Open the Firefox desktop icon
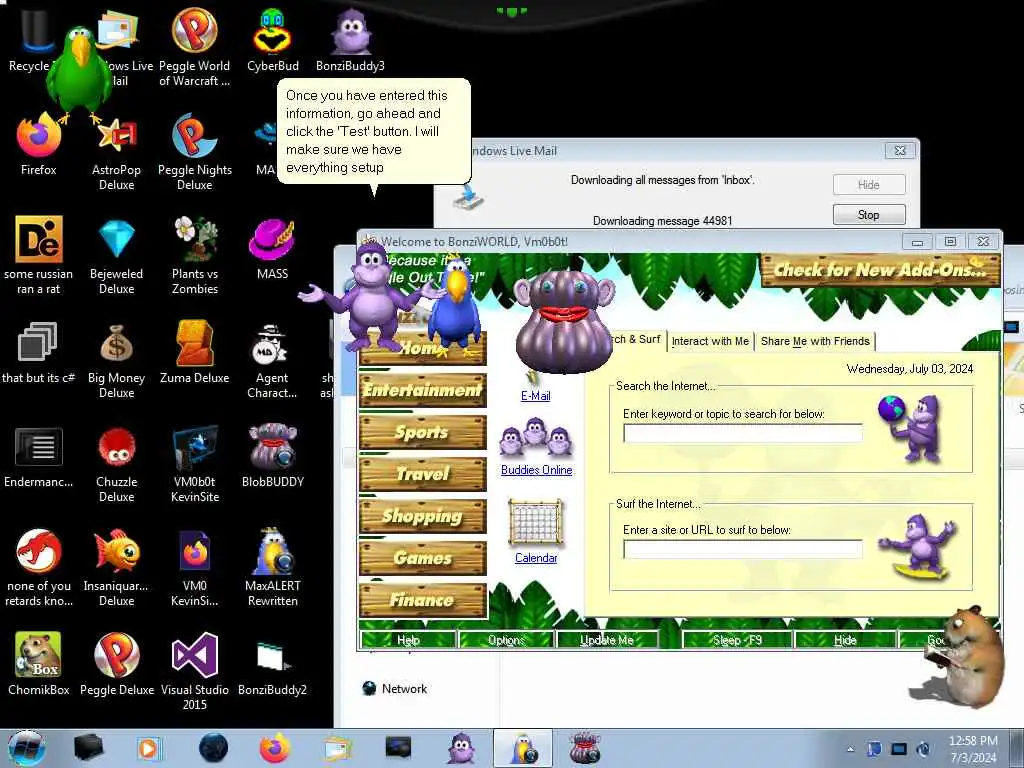Image resolution: width=1024 pixels, height=768 pixels. point(39,145)
